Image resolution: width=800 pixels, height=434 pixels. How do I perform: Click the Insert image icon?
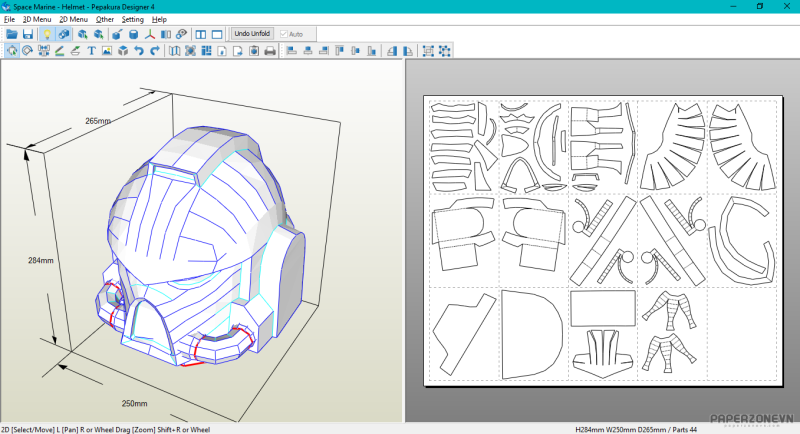click(107, 51)
